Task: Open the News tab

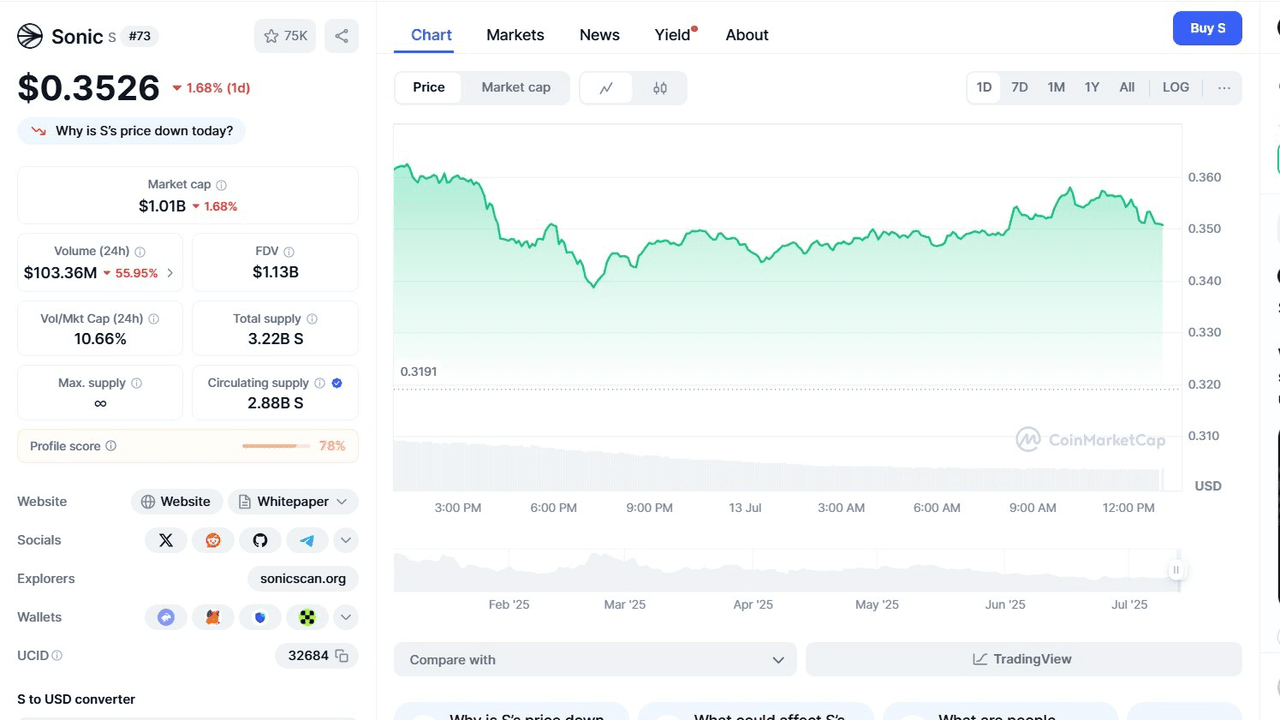Action: [599, 35]
